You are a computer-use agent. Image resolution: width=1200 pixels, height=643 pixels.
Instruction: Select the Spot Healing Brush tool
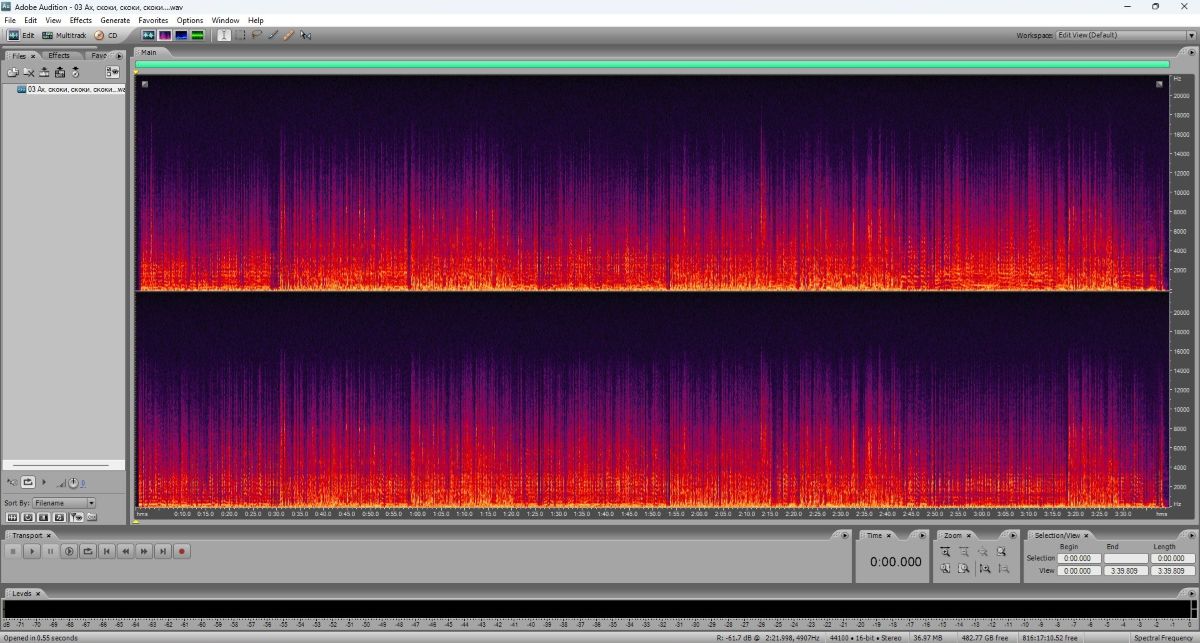click(x=288, y=35)
